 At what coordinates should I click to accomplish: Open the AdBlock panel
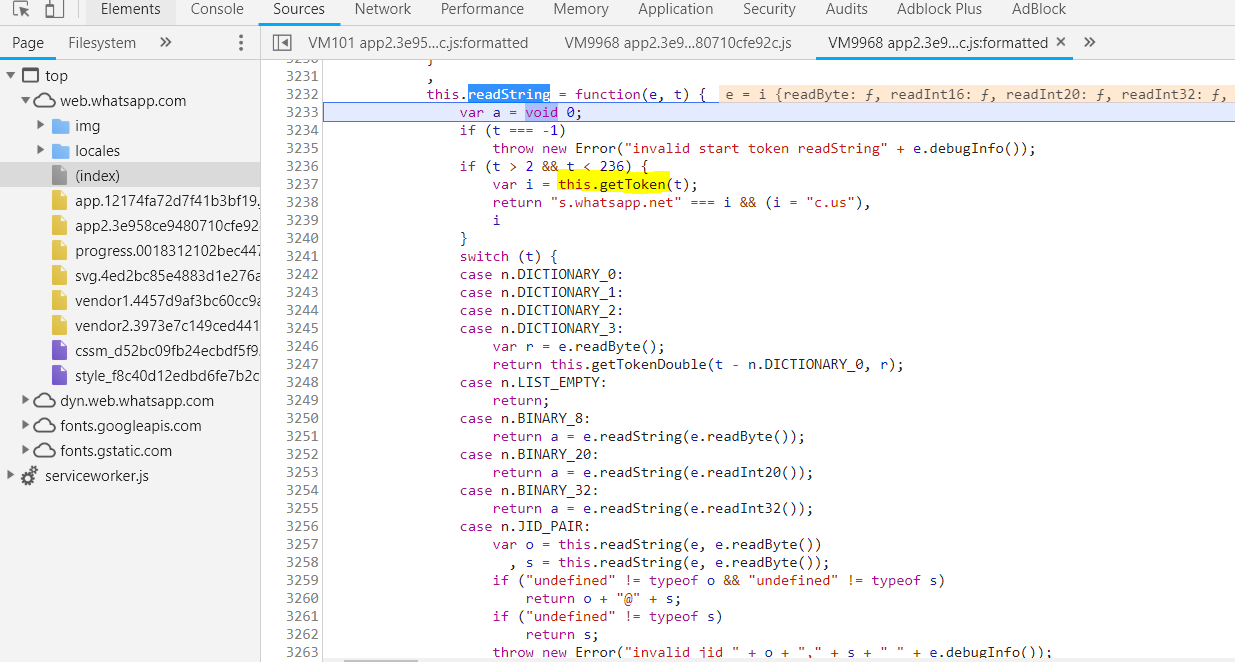[1039, 10]
